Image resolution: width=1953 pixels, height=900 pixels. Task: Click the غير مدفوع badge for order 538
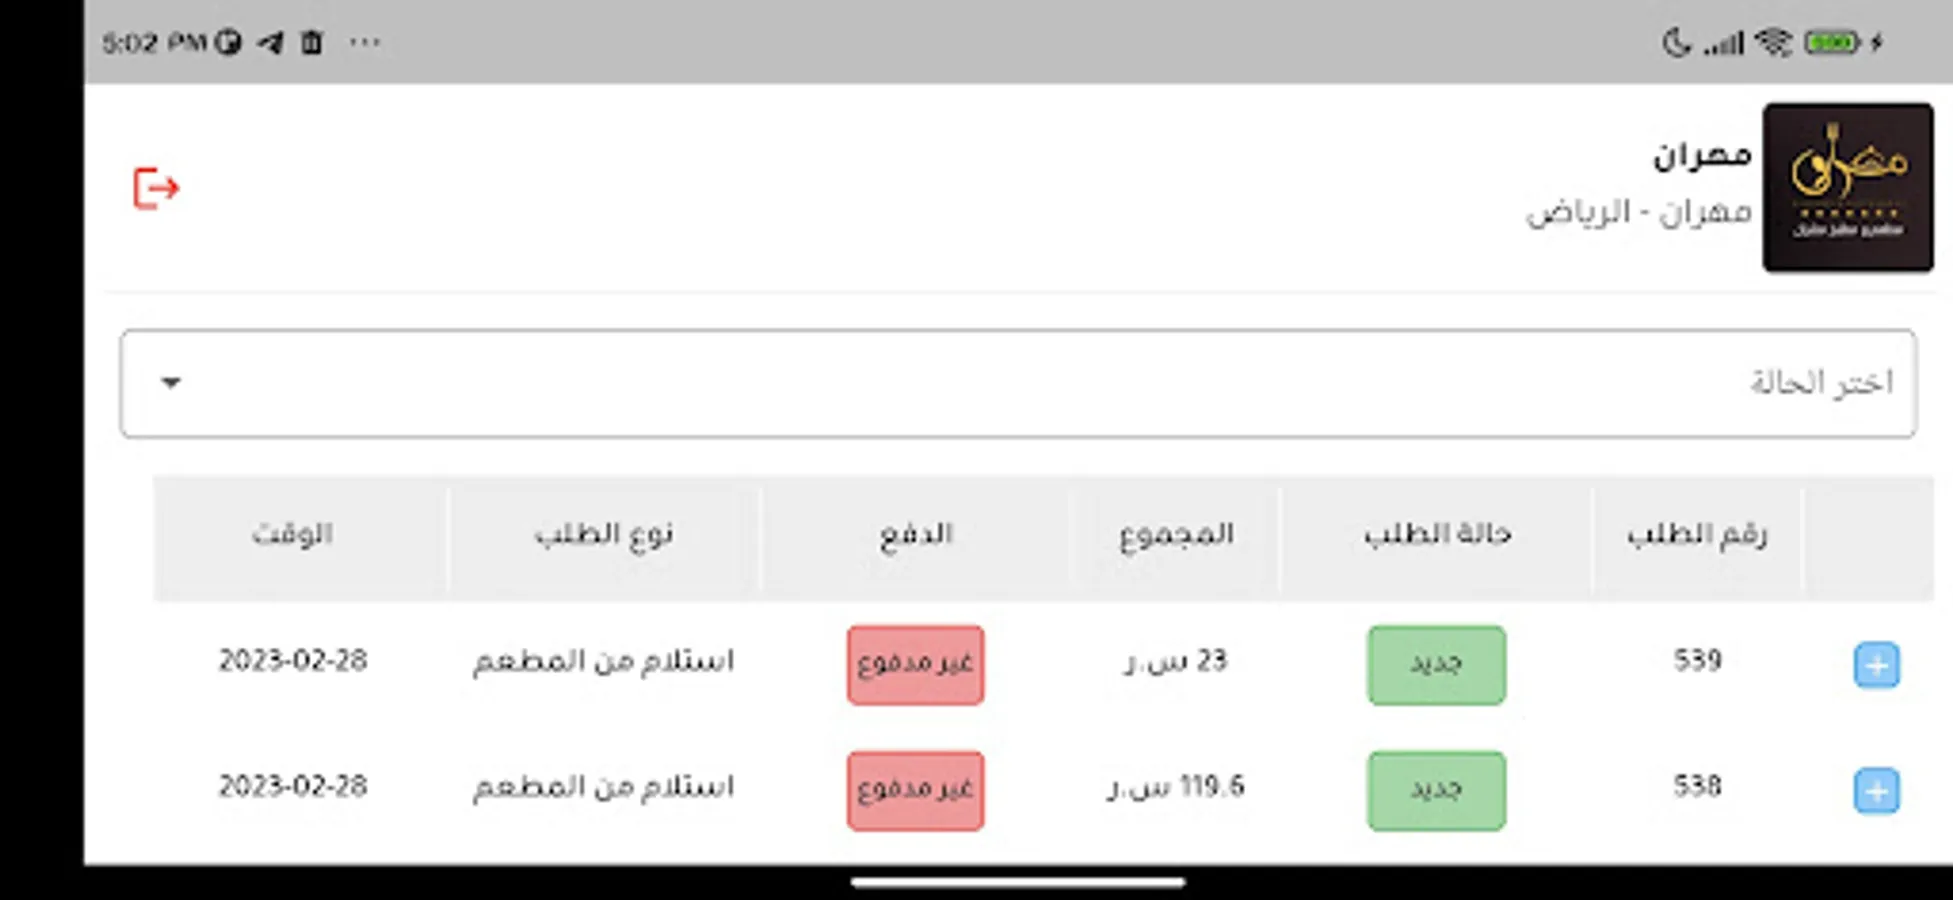click(x=915, y=791)
